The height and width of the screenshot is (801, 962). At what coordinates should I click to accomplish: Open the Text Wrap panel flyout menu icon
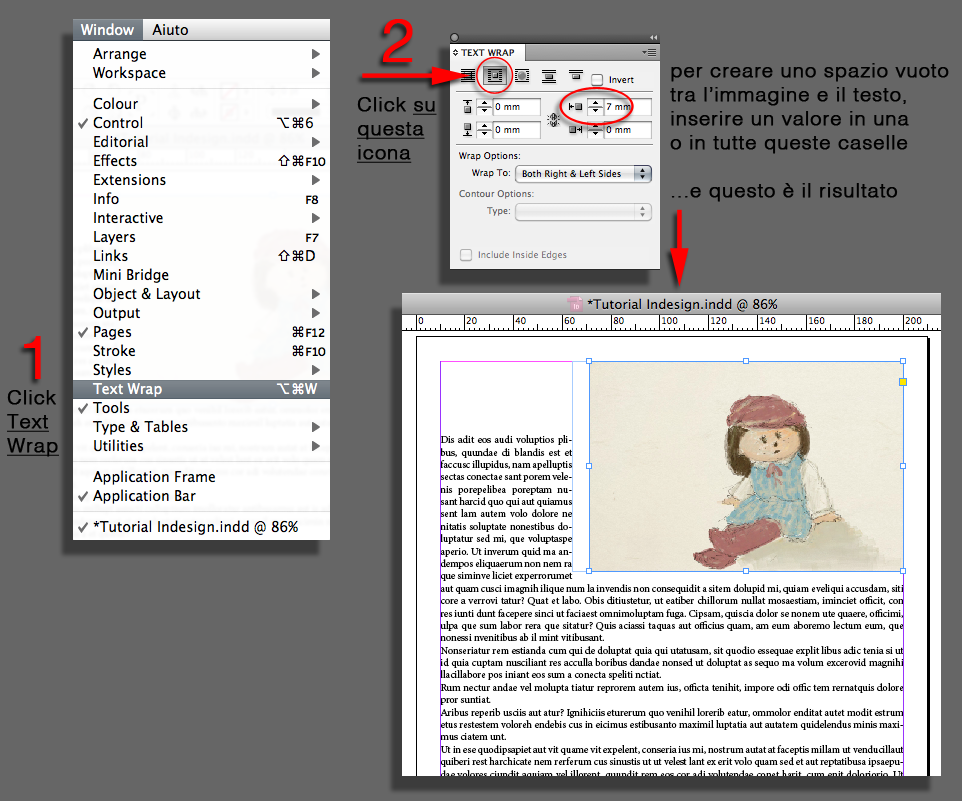(647, 51)
